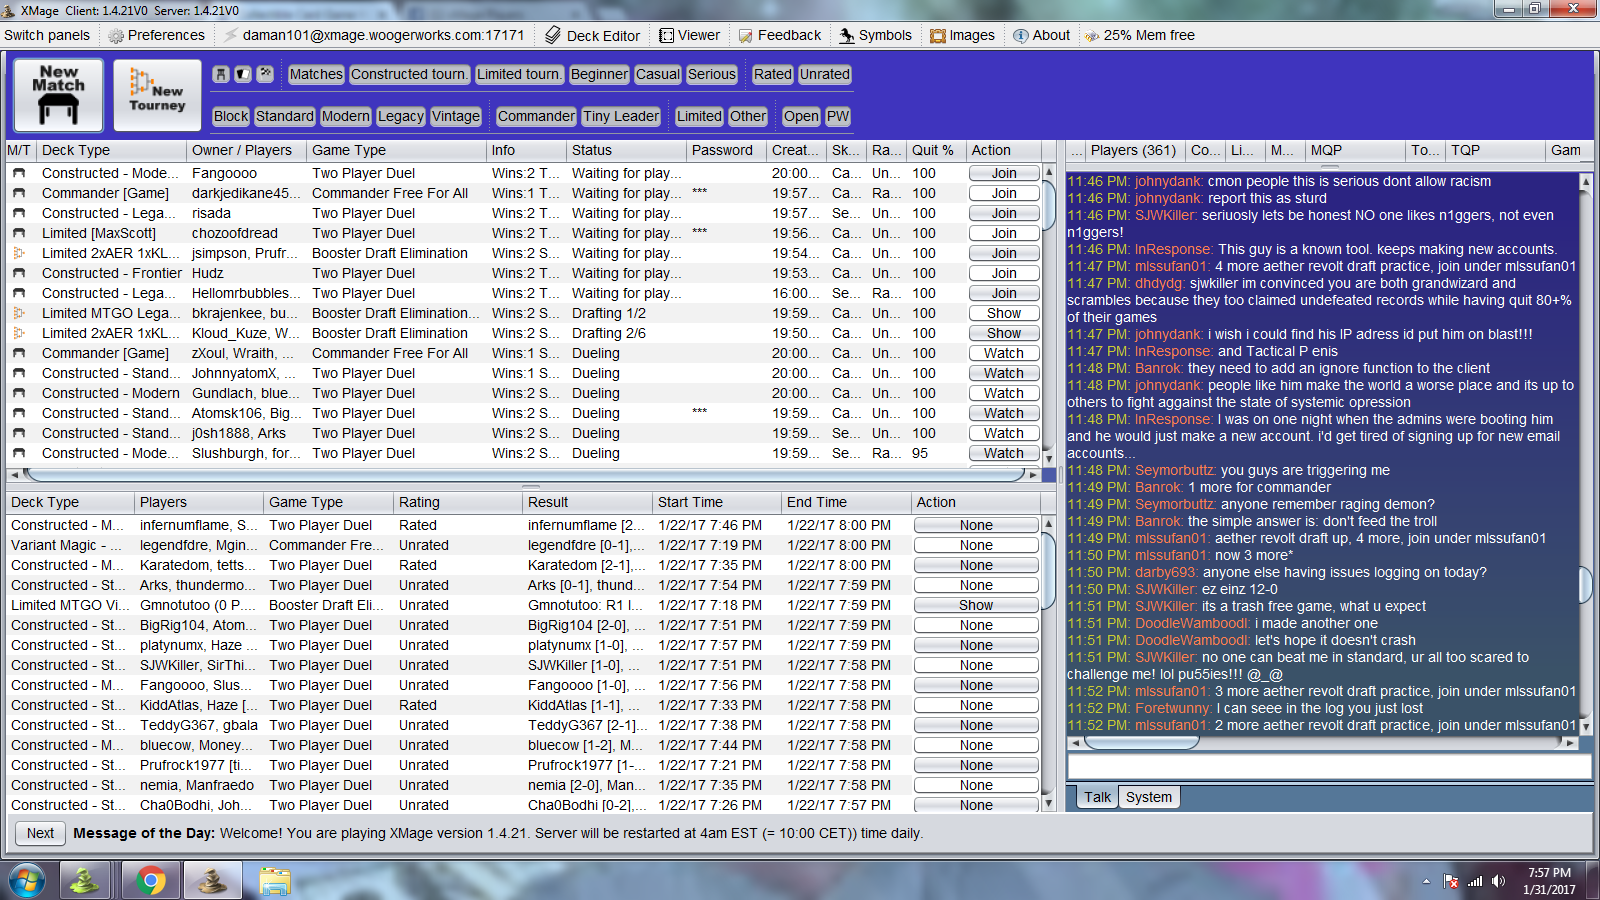Toggle the Block format filter
Screen dimensions: 1600x900
[x=231, y=116]
